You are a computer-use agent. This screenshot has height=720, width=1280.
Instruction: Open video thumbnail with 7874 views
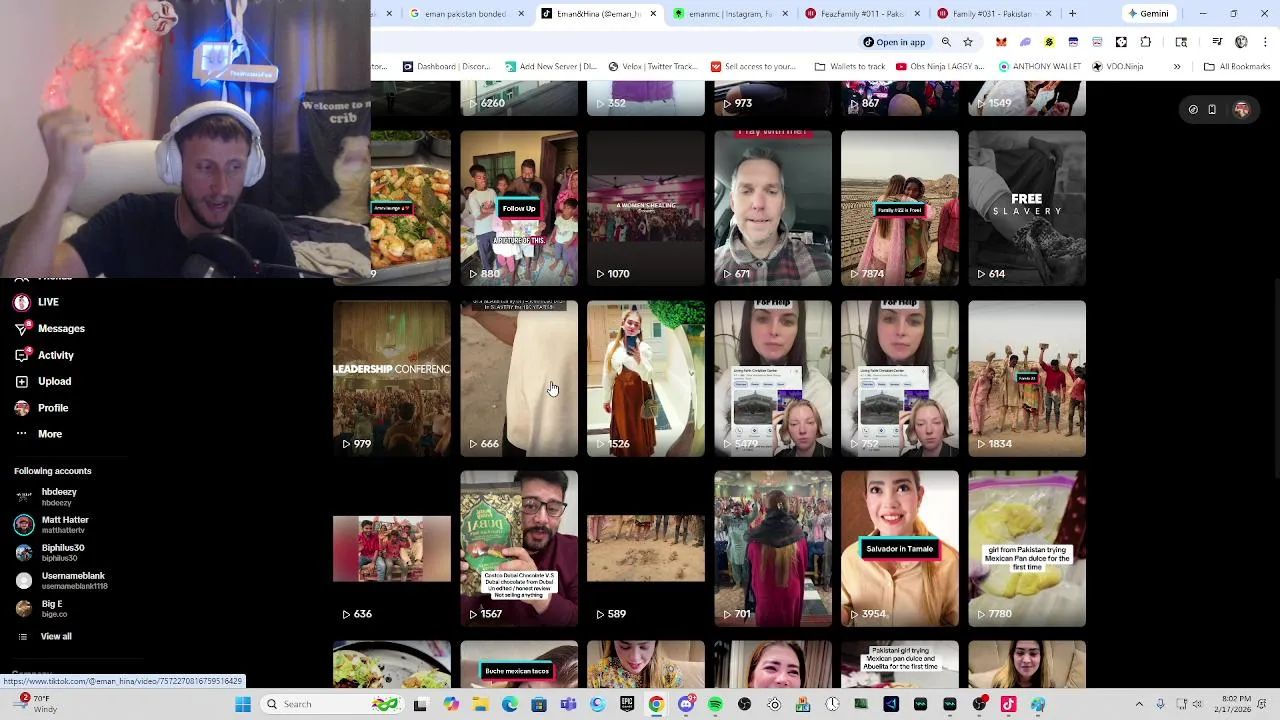click(x=900, y=208)
